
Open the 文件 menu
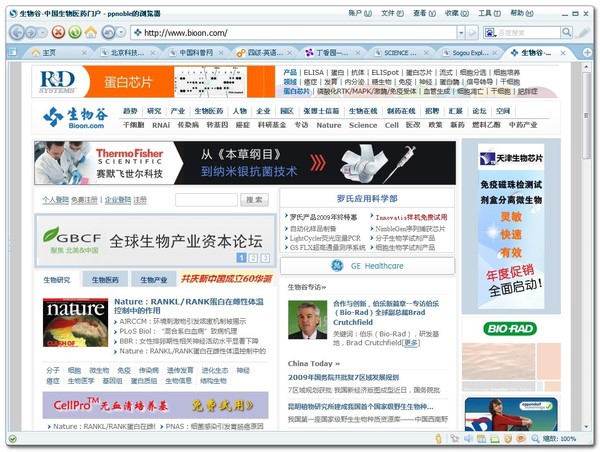tap(392, 13)
